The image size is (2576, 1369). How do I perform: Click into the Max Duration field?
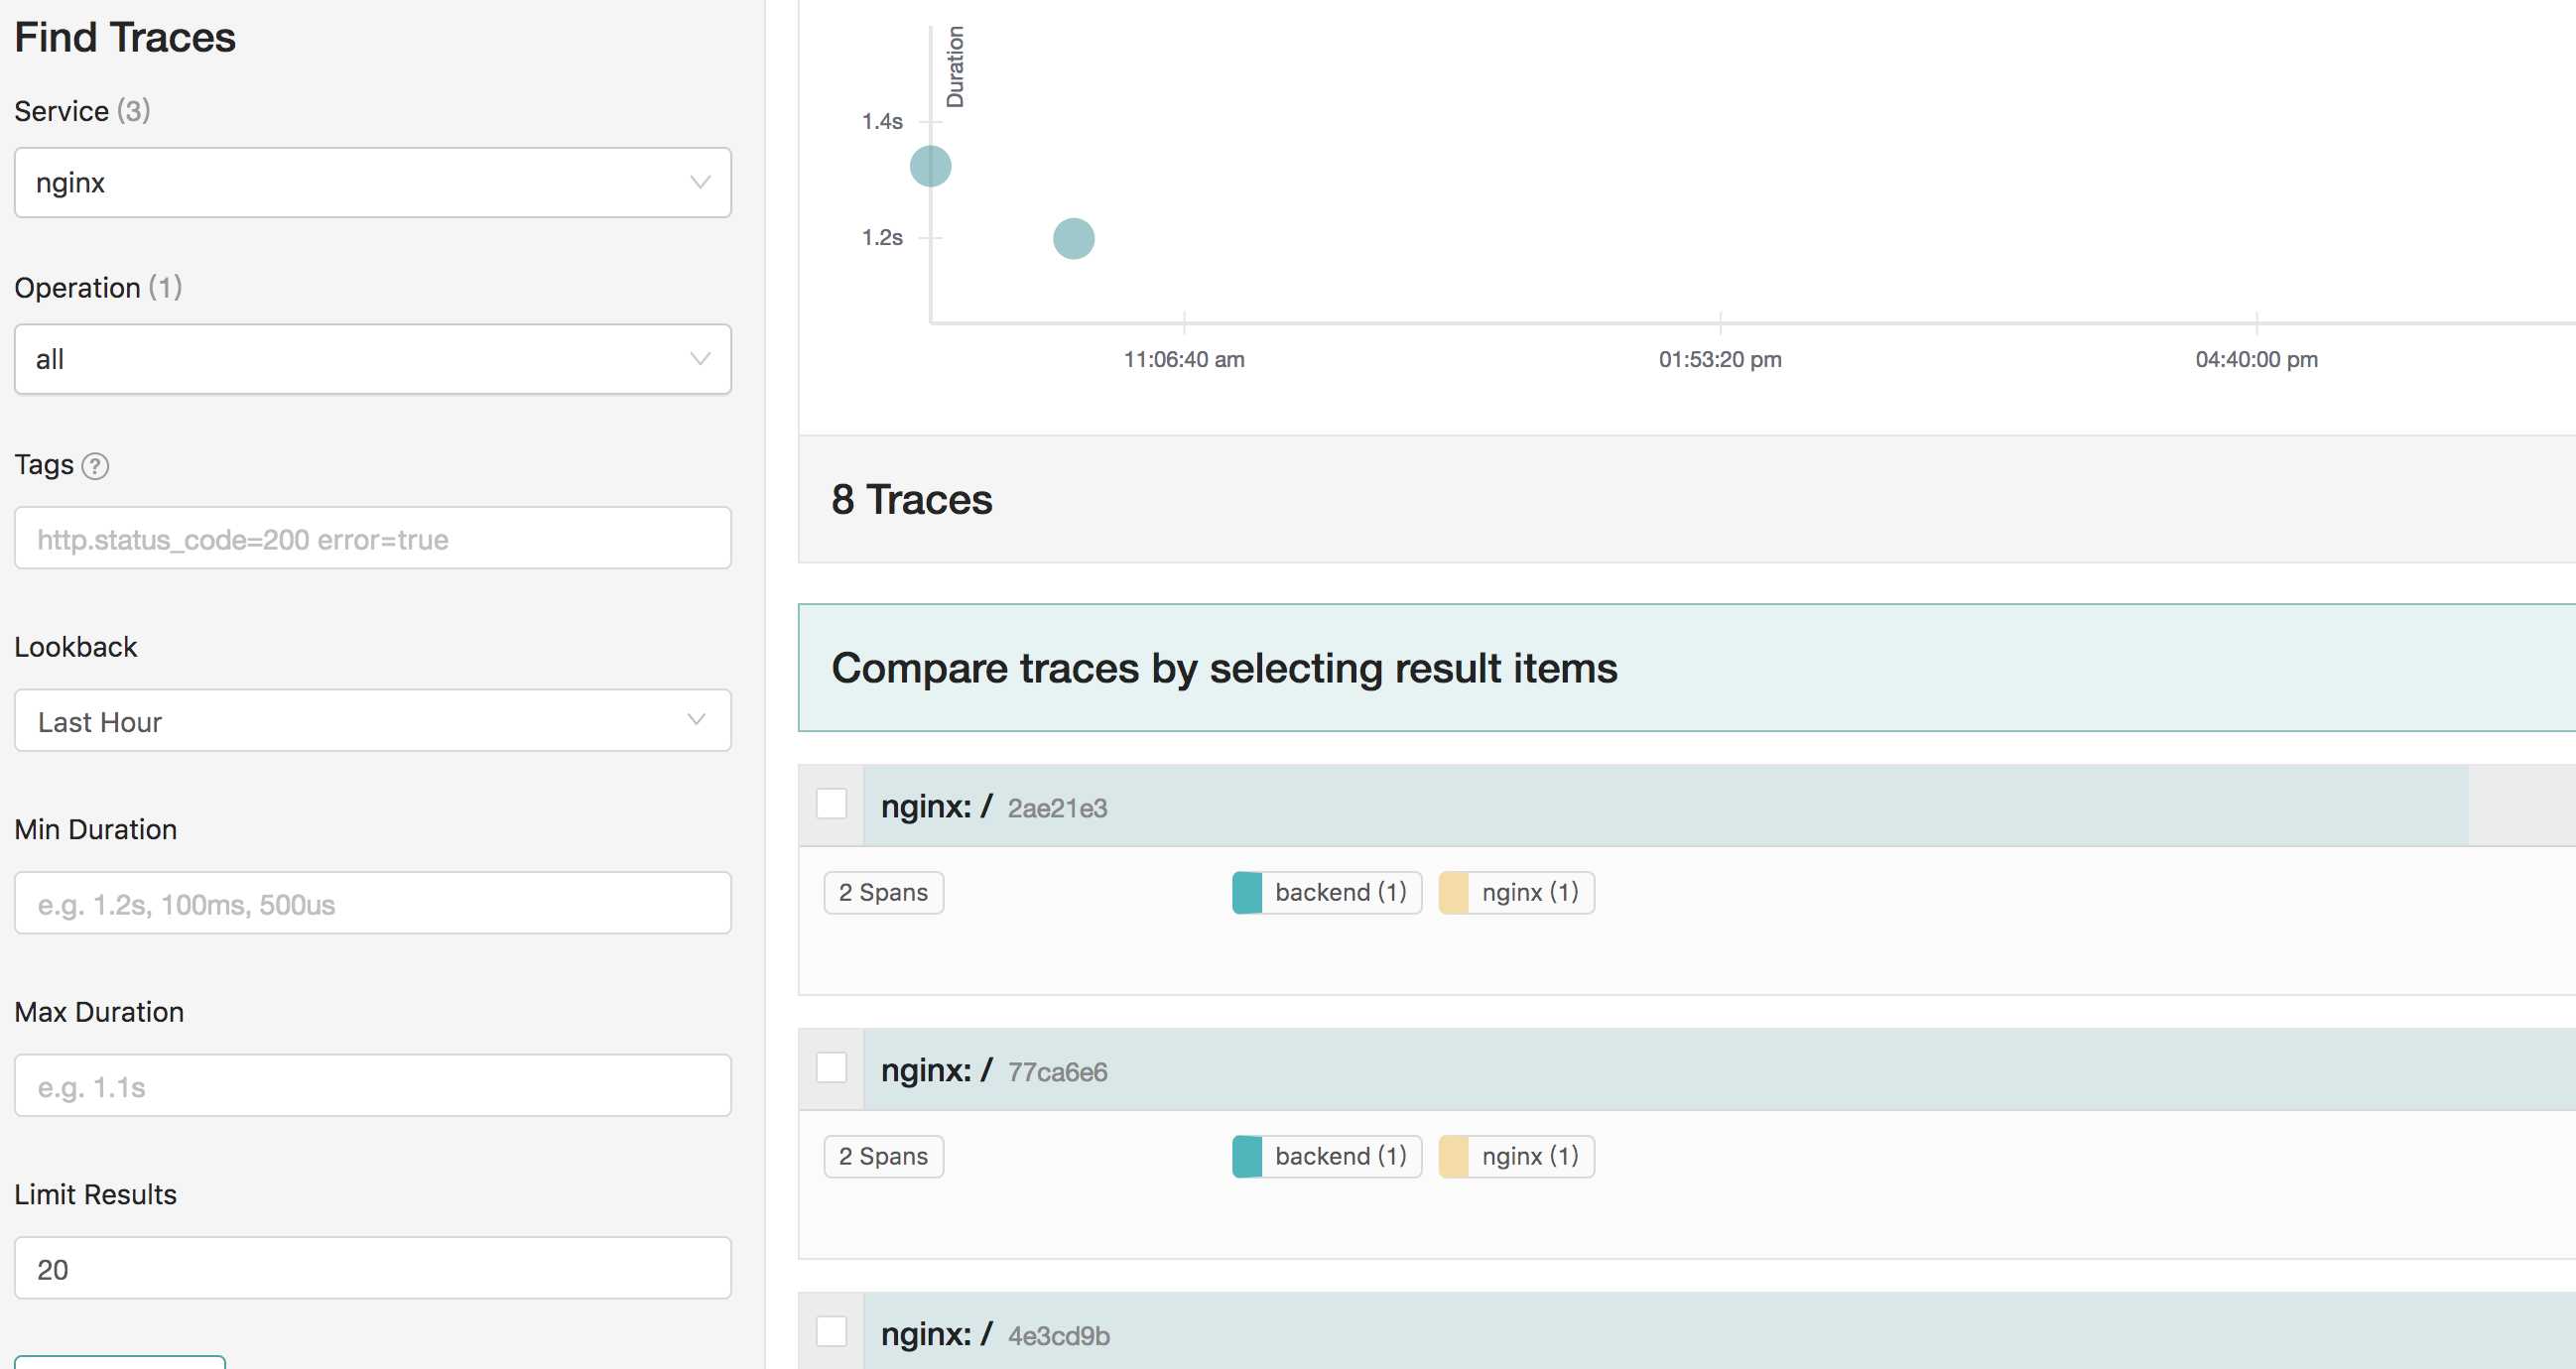[372, 1086]
